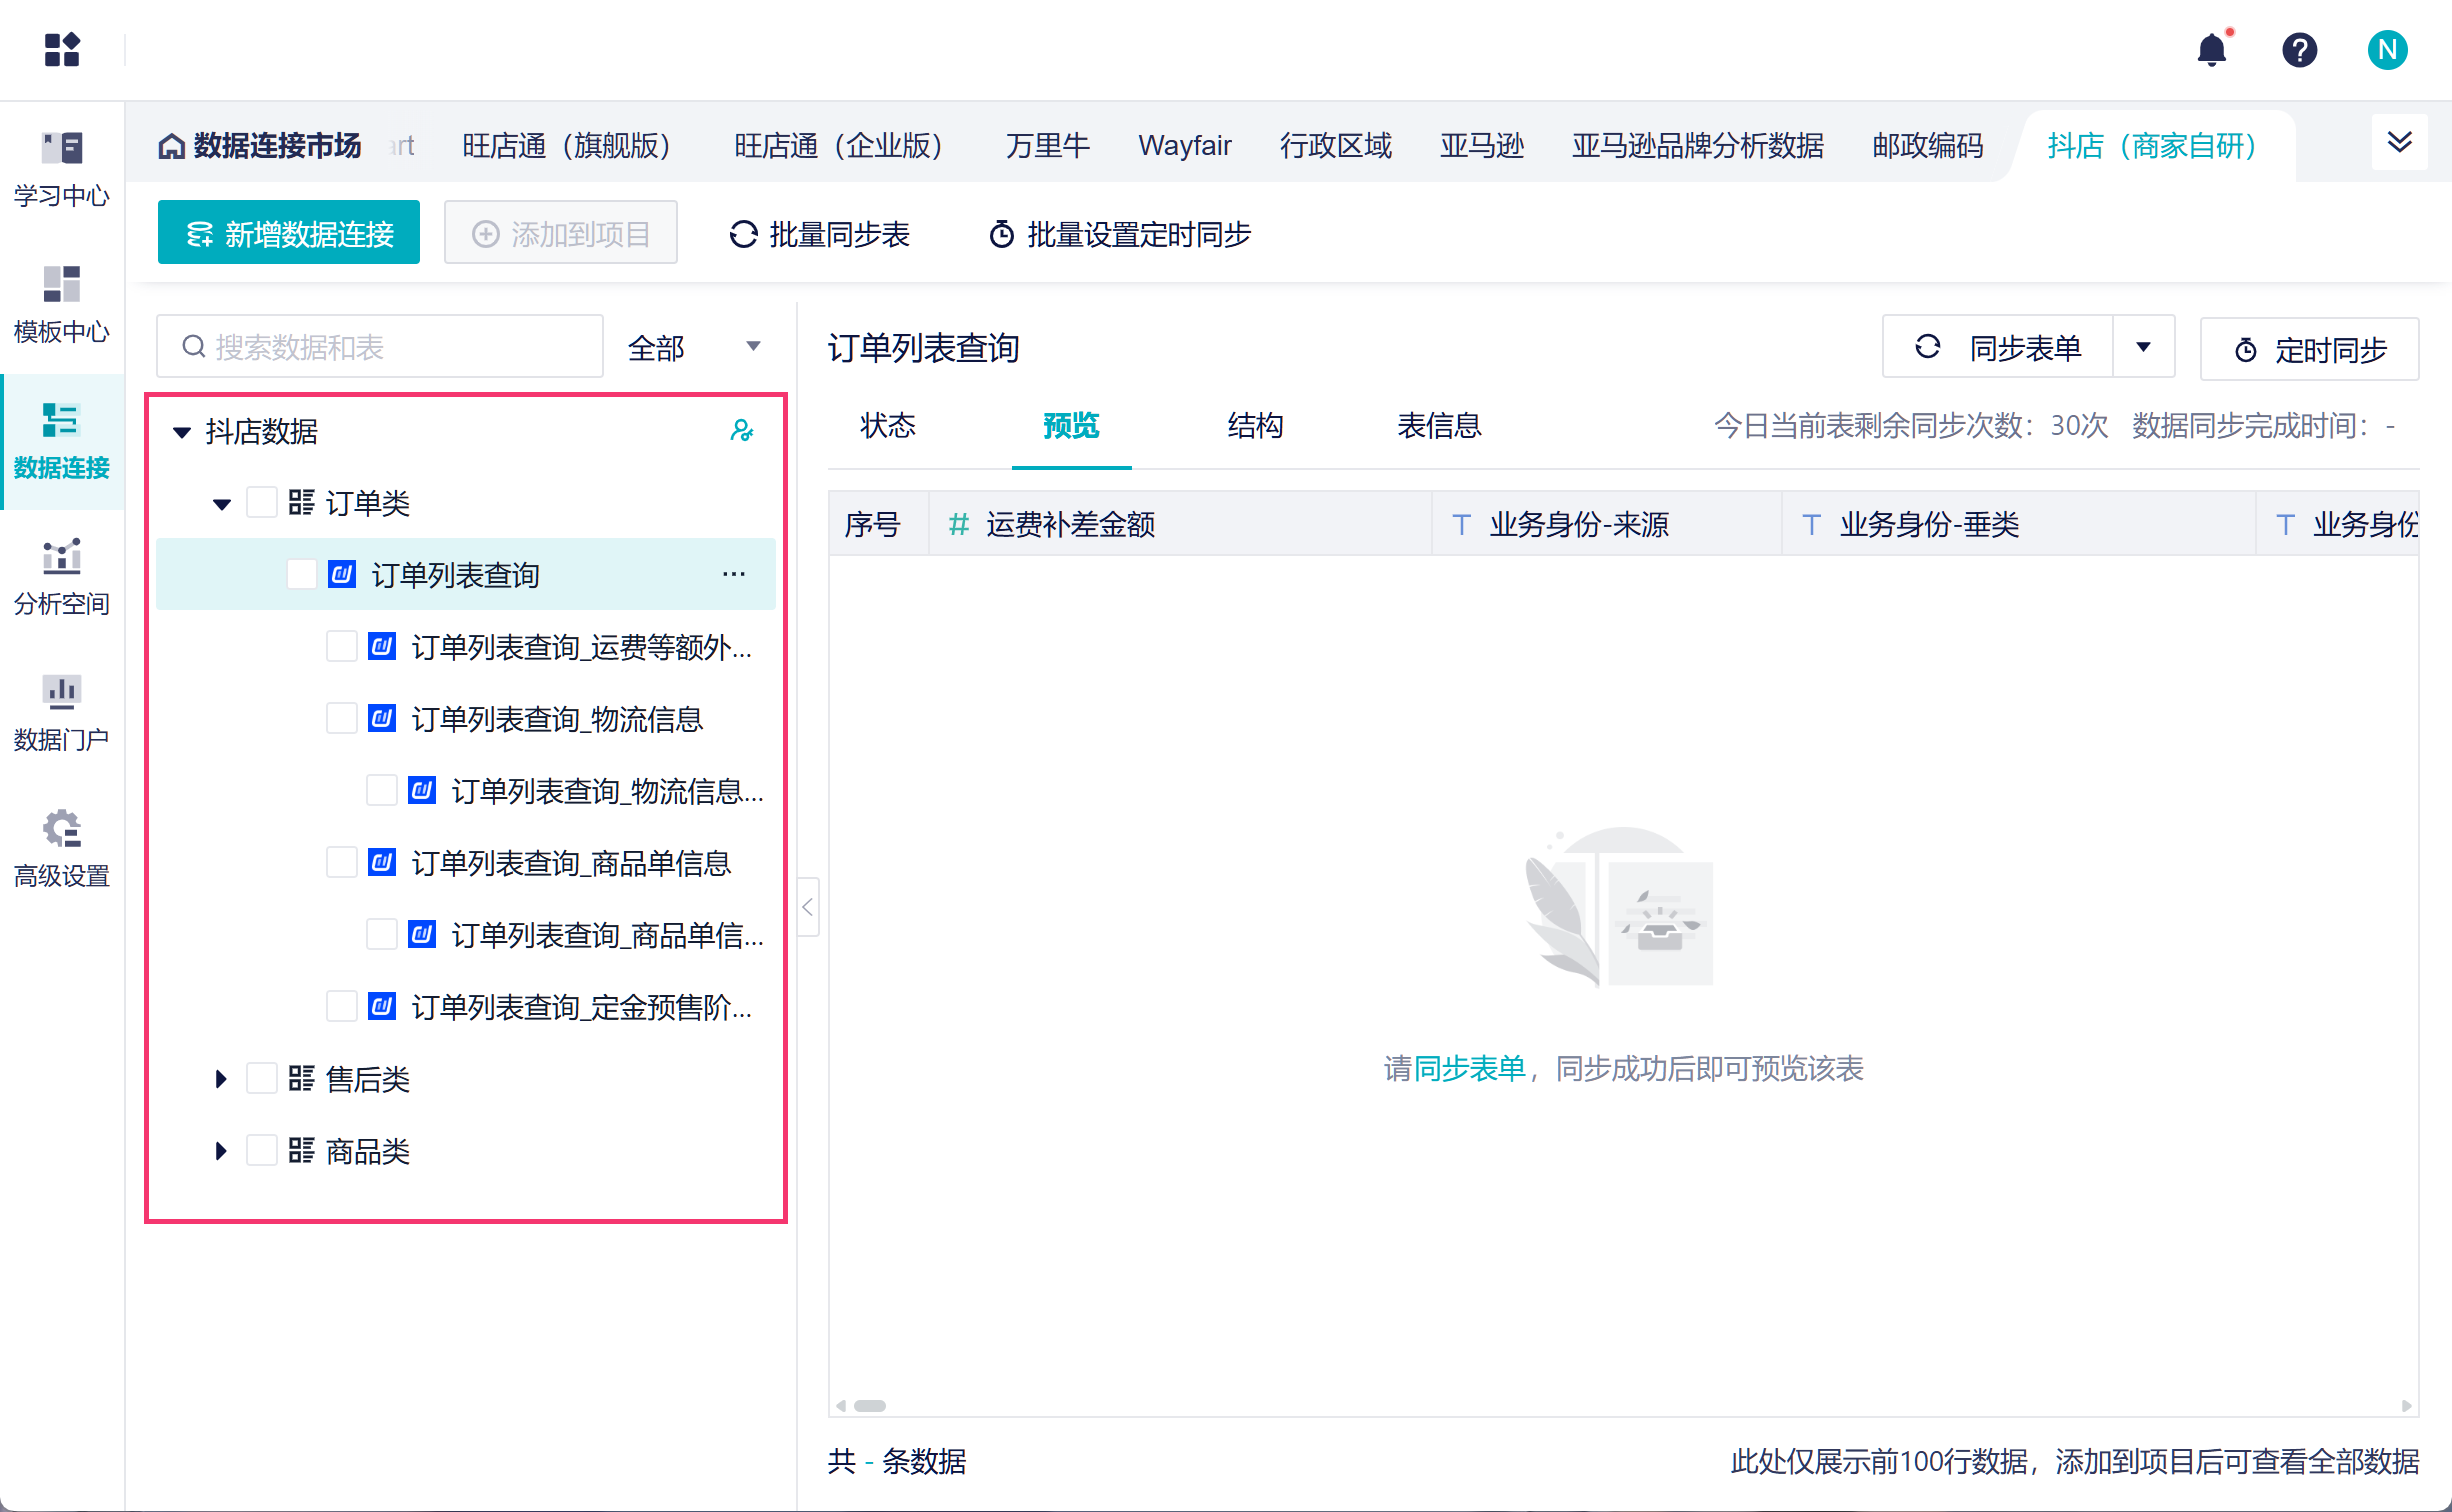Click the scrollbar right arrow in preview table
The image size is (2452, 1512).
point(2407,1405)
